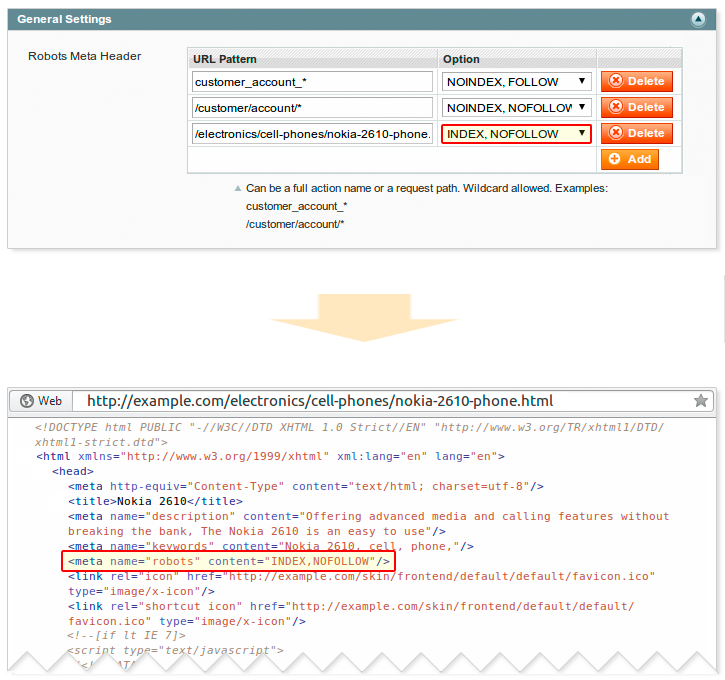This screenshot has width=725, height=680.
Task: Edit the customer_account_* URL pattern field
Action: point(312,82)
